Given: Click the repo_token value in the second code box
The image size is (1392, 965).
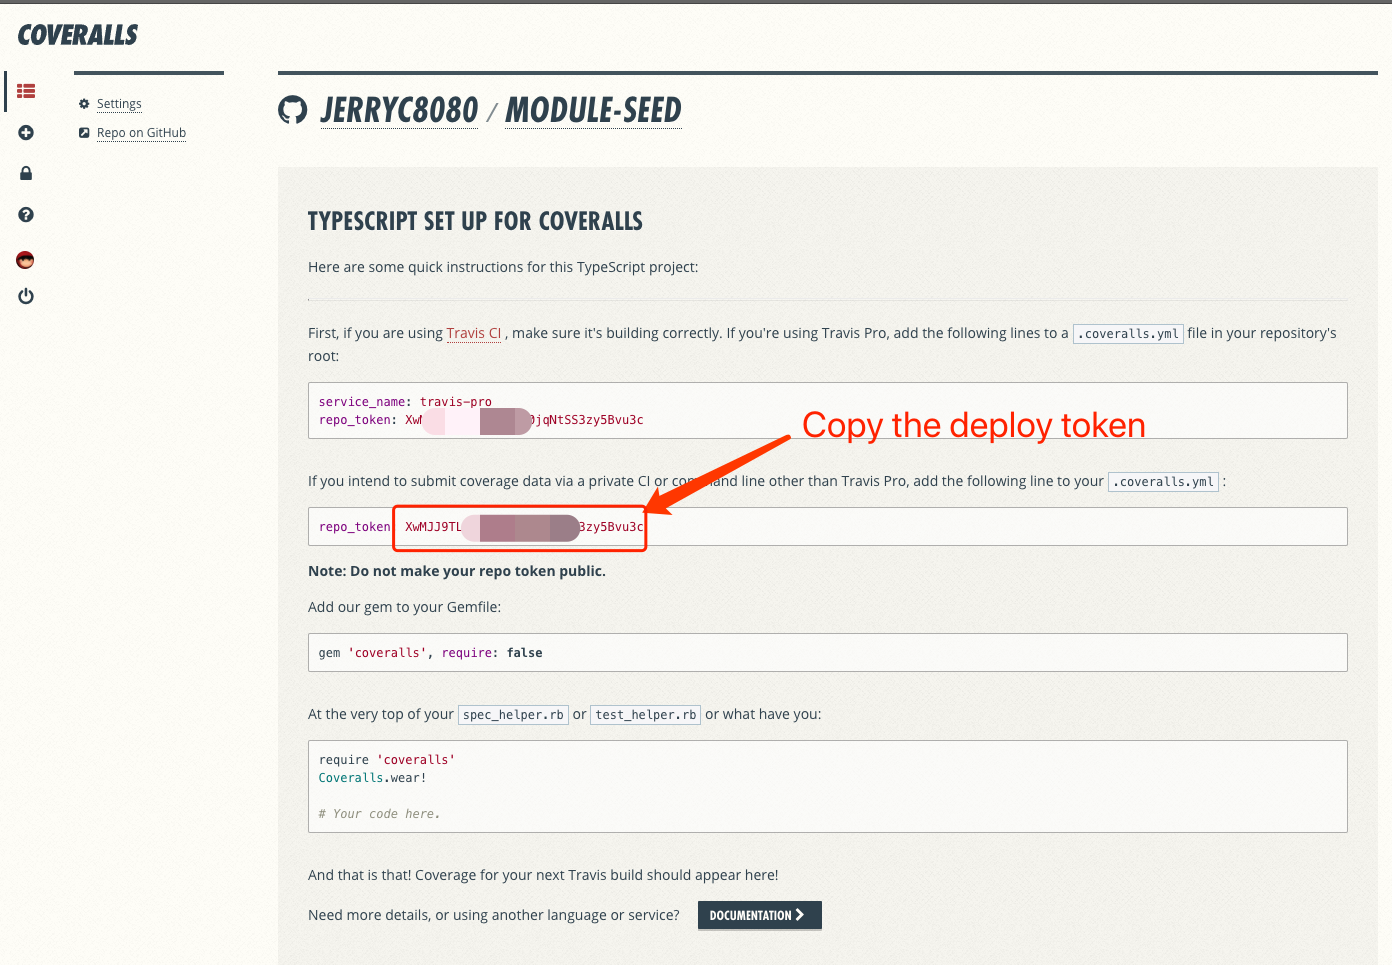Looking at the screenshot, I should pos(524,527).
